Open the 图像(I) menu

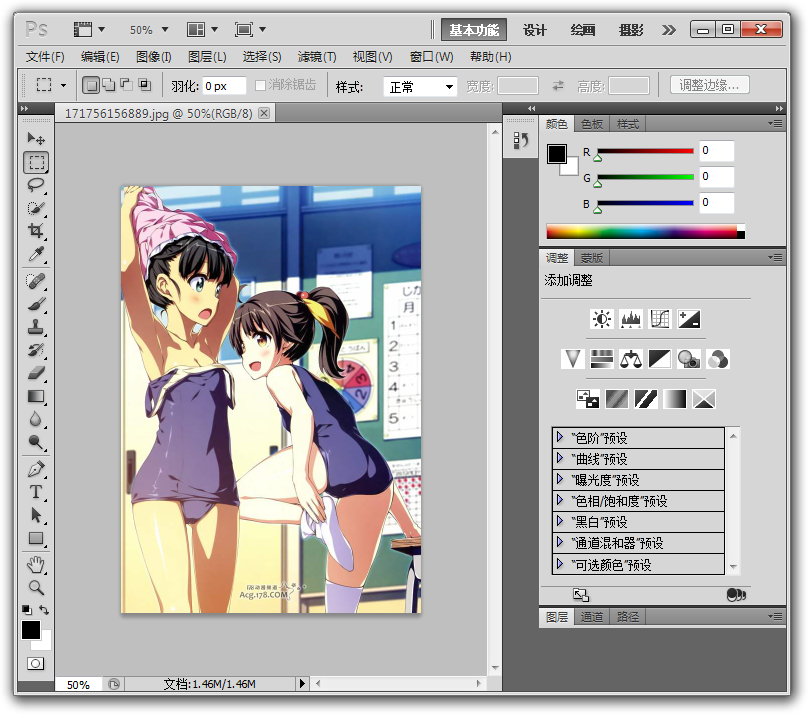pos(154,57)
